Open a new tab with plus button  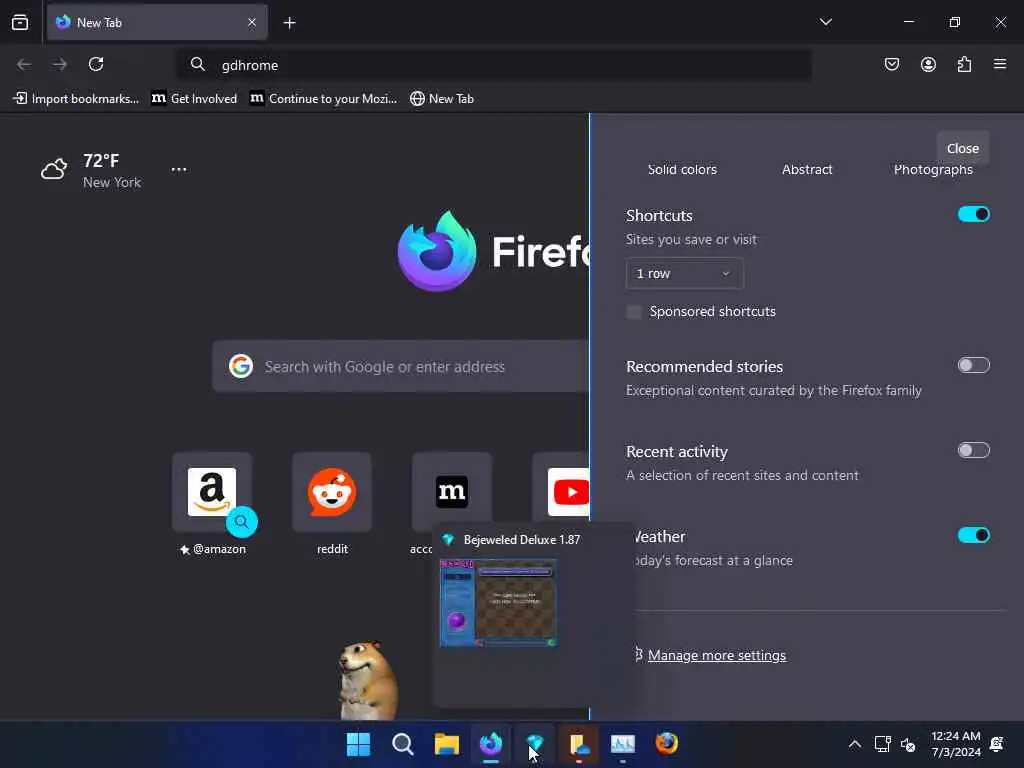tap(289, 23)
